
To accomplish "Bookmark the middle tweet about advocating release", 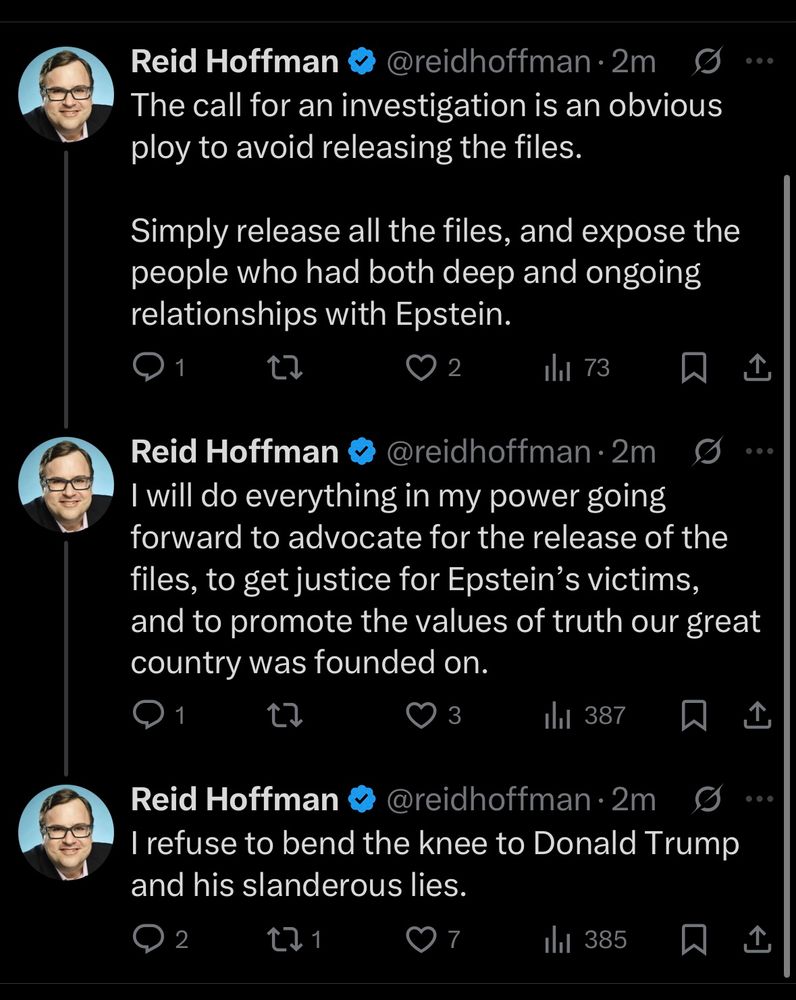I will [694, 715].
